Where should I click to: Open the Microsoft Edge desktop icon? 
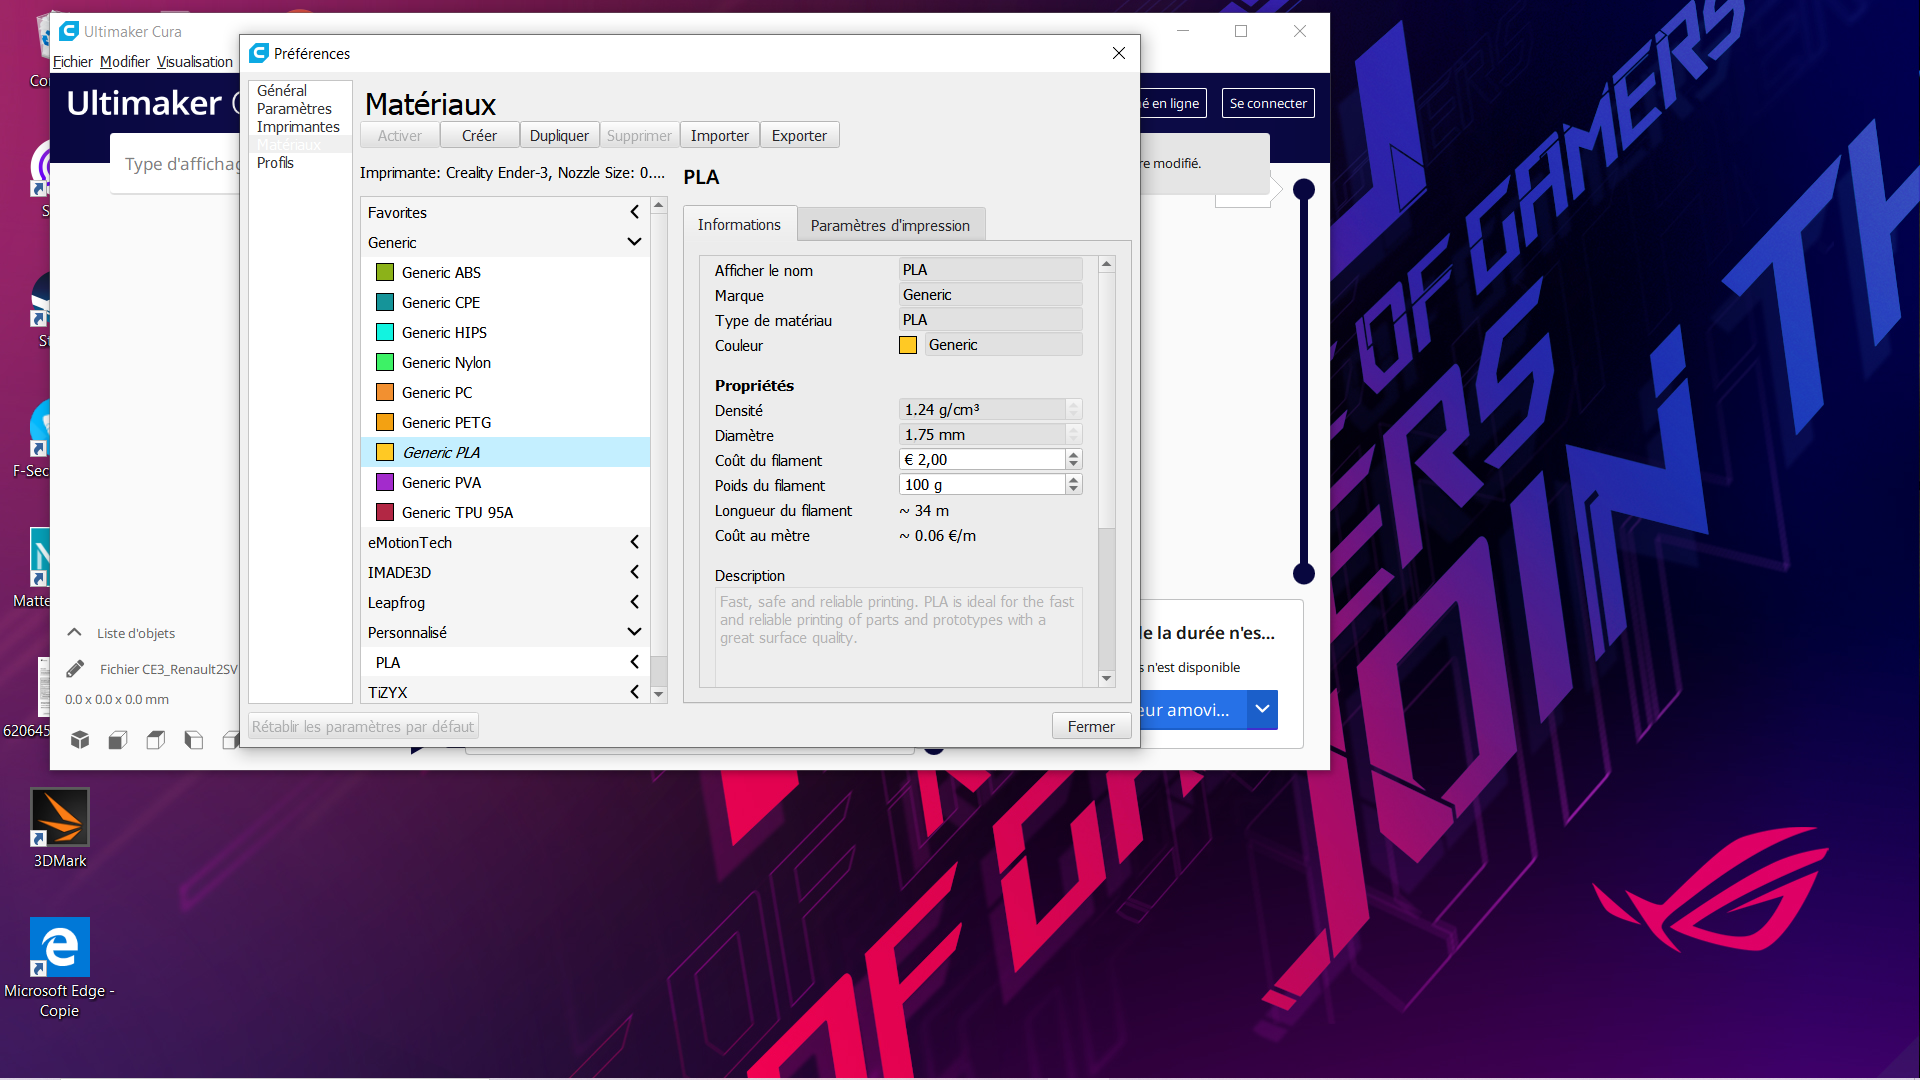pyautogui.click(x=60, y=948)
